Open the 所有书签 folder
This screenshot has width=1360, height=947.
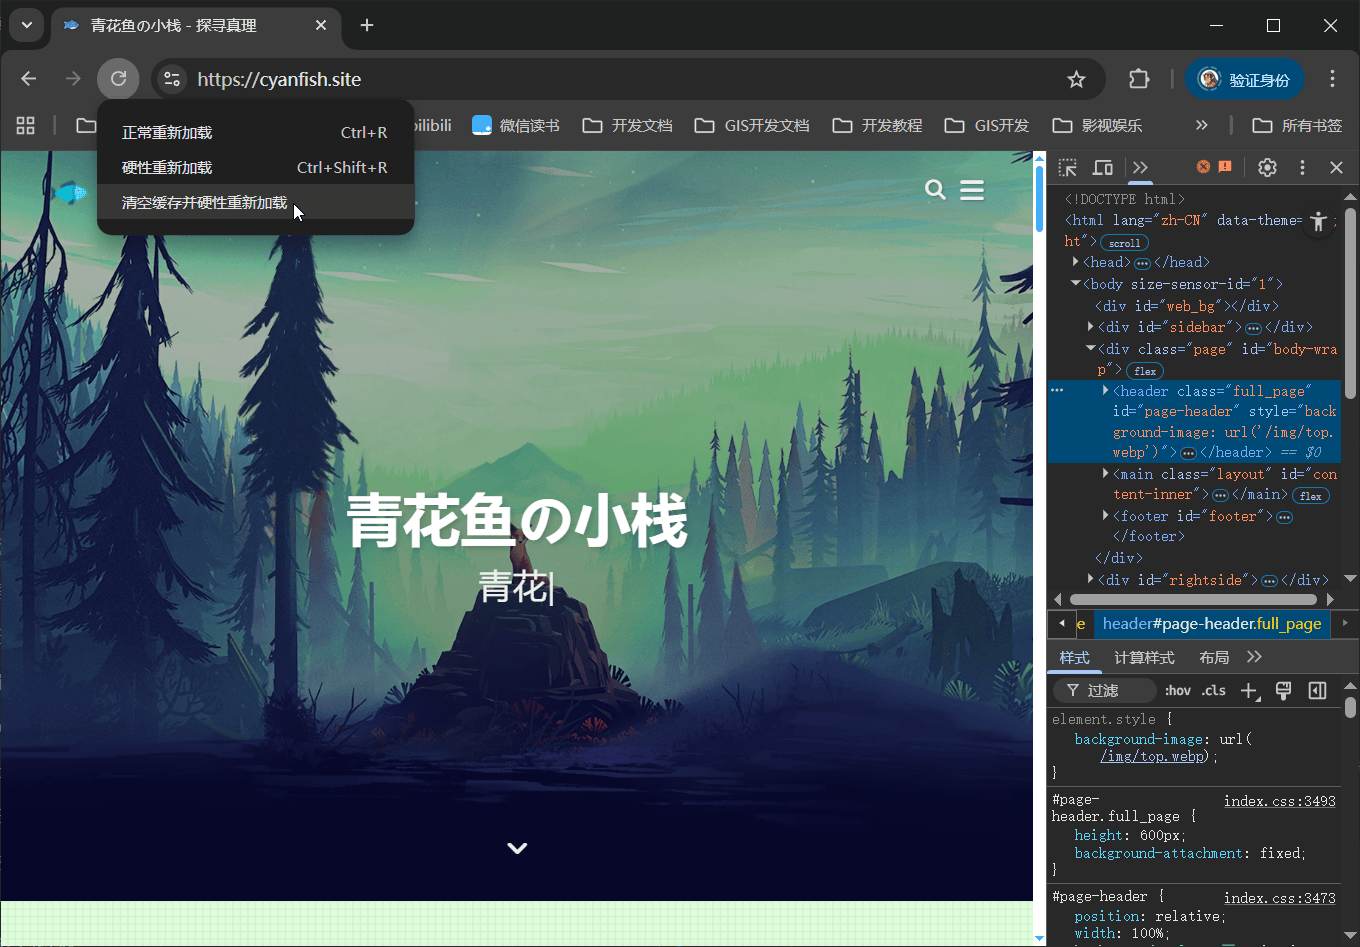[1297, 125]
